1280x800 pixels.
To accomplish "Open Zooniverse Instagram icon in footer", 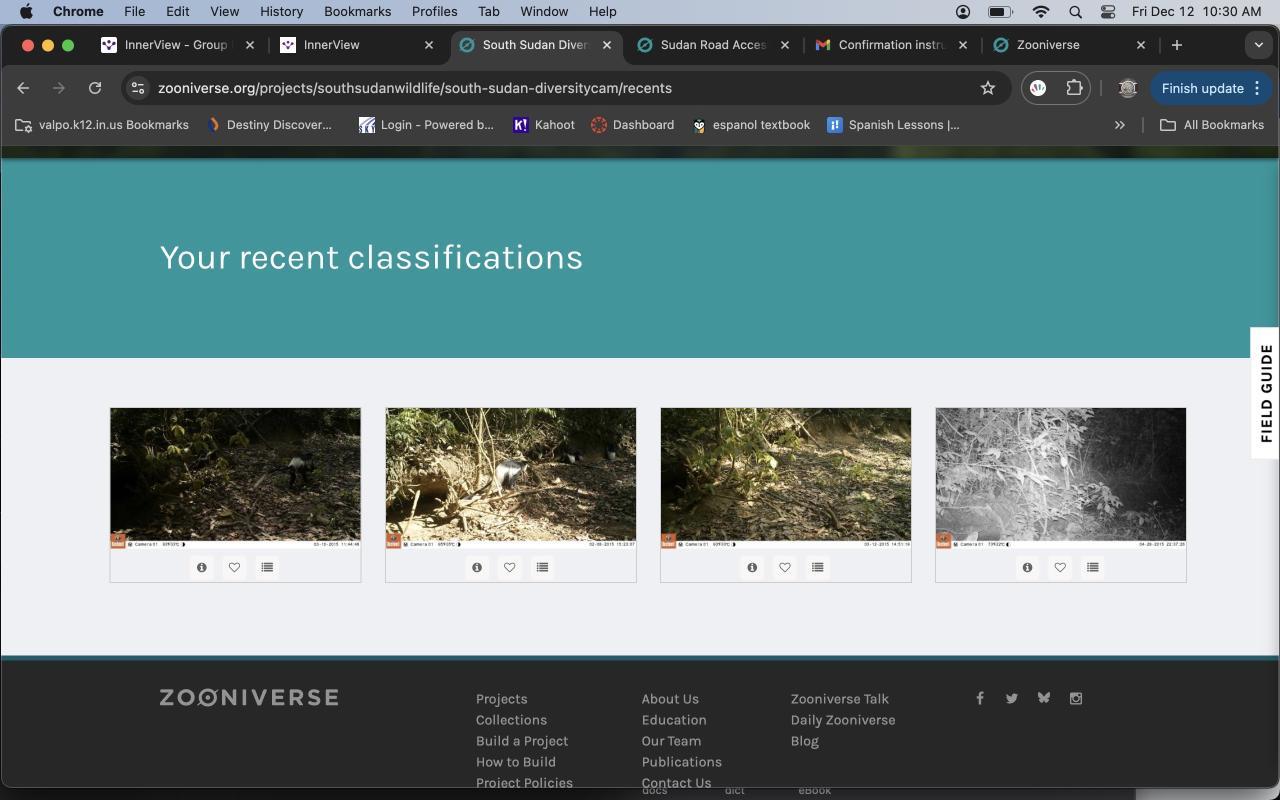I will [x=1076, y=698].
